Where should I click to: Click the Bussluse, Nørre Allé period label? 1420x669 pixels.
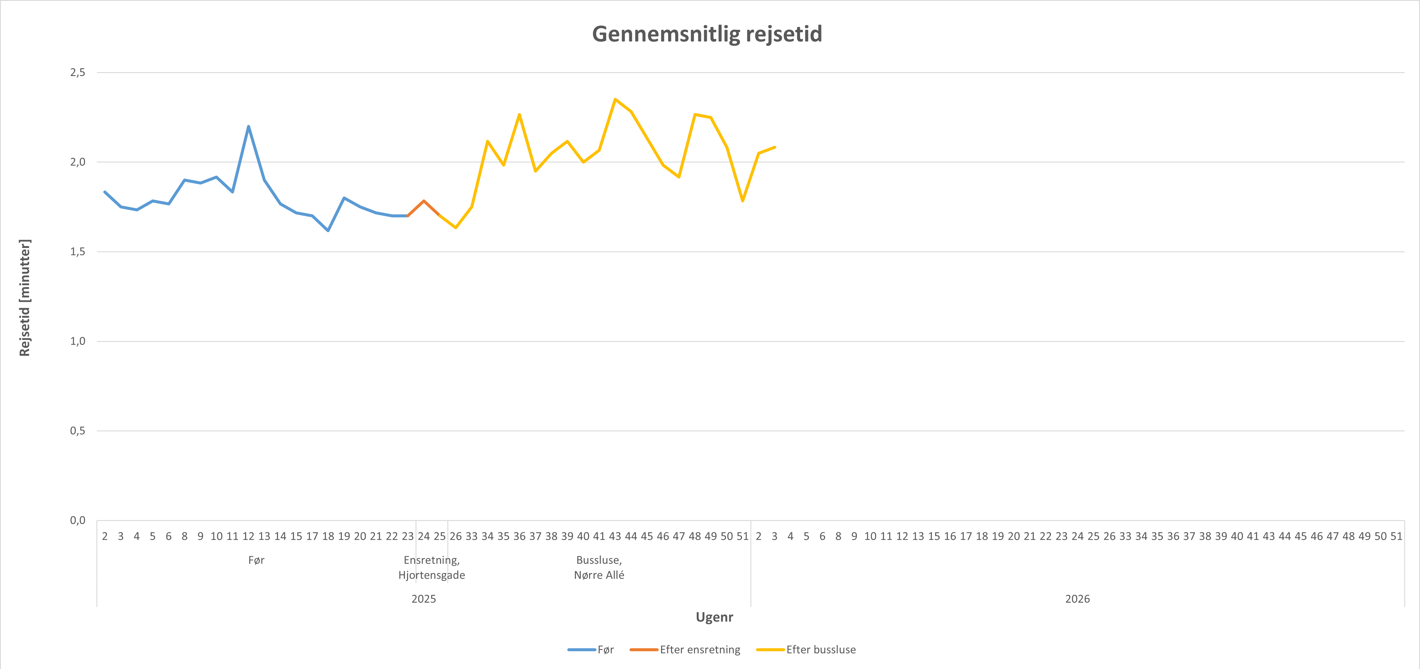599,568
